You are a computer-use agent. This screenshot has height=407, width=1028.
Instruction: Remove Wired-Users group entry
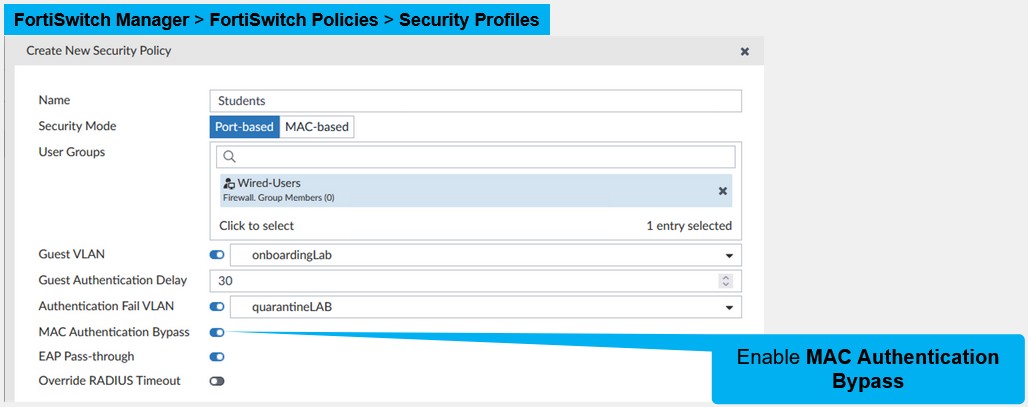(x=722, y=191)
